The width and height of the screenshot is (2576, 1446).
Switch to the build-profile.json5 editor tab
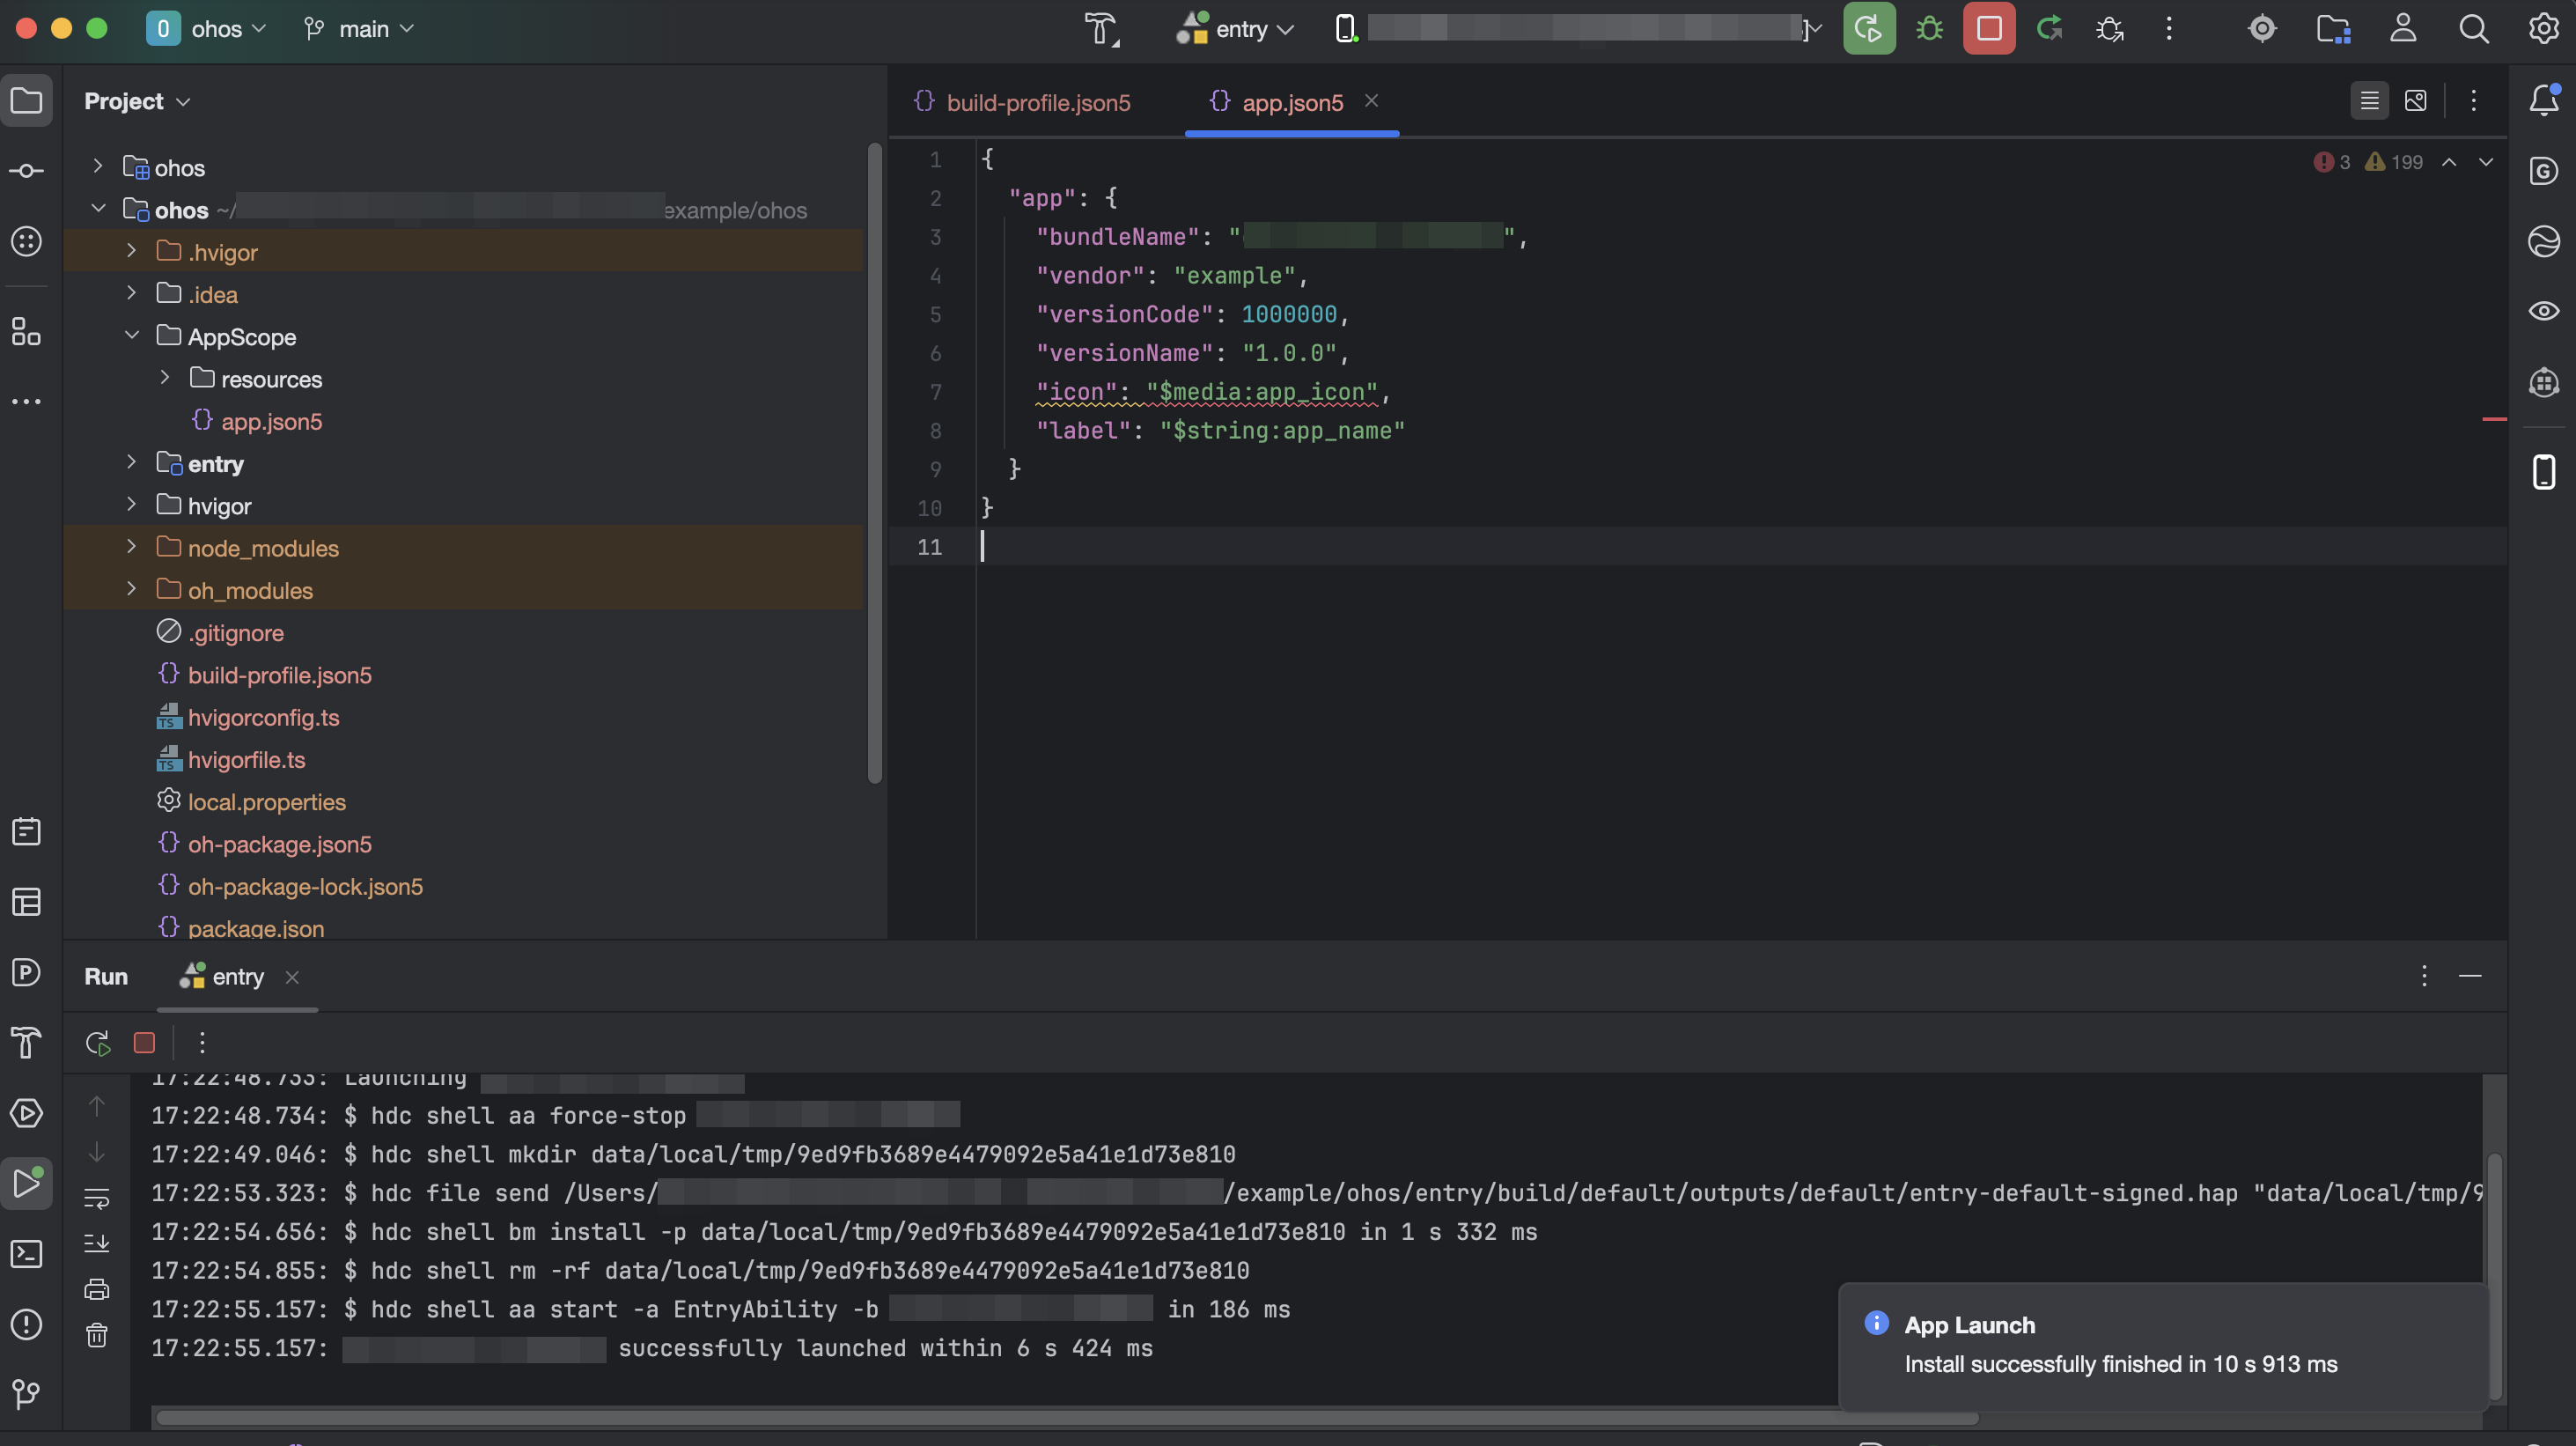point(1023,102)
